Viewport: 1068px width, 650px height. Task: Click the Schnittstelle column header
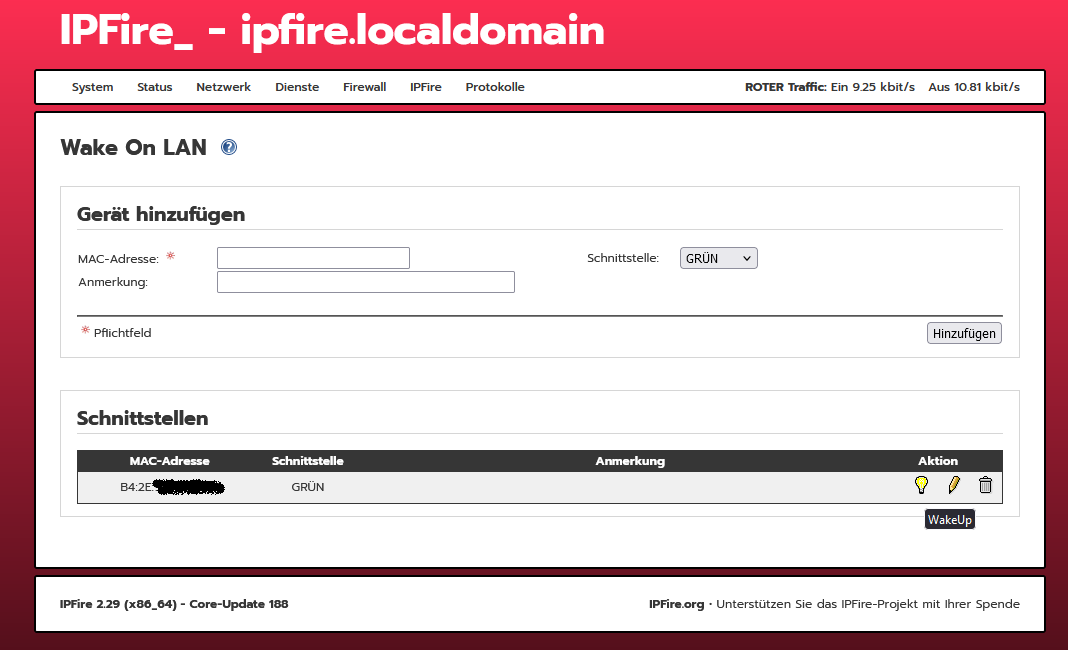(307, 461)
